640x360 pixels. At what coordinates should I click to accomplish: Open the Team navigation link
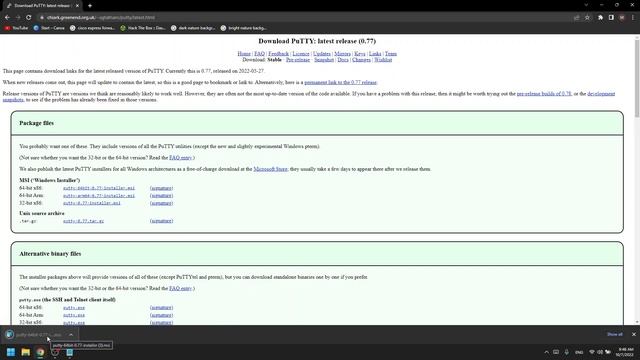tap(391, 53)
